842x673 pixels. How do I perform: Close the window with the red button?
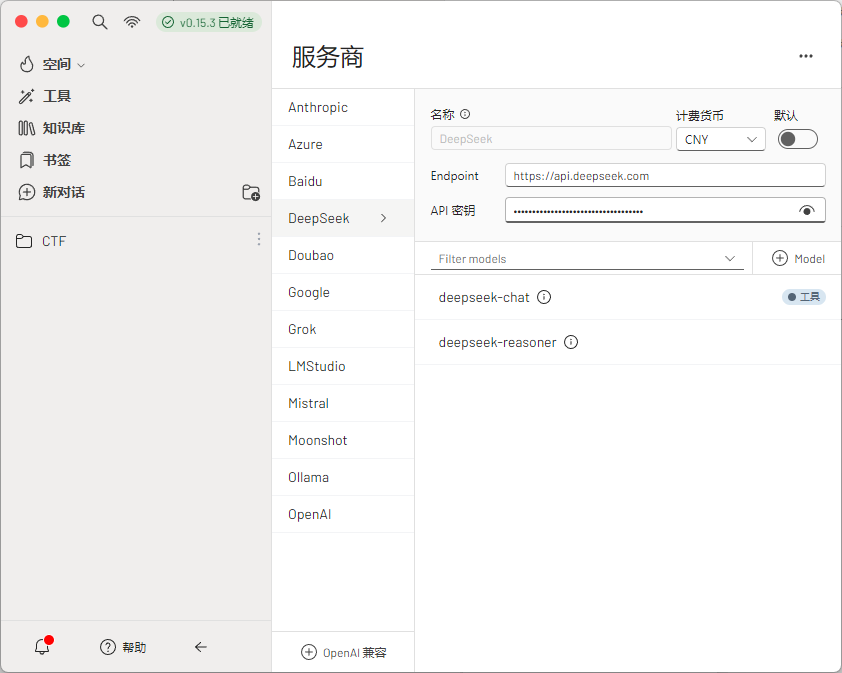21,21
